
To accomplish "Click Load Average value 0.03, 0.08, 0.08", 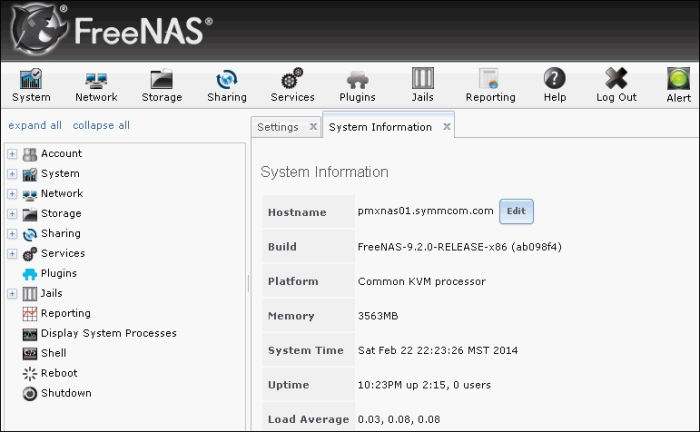I will click(399, 420).
